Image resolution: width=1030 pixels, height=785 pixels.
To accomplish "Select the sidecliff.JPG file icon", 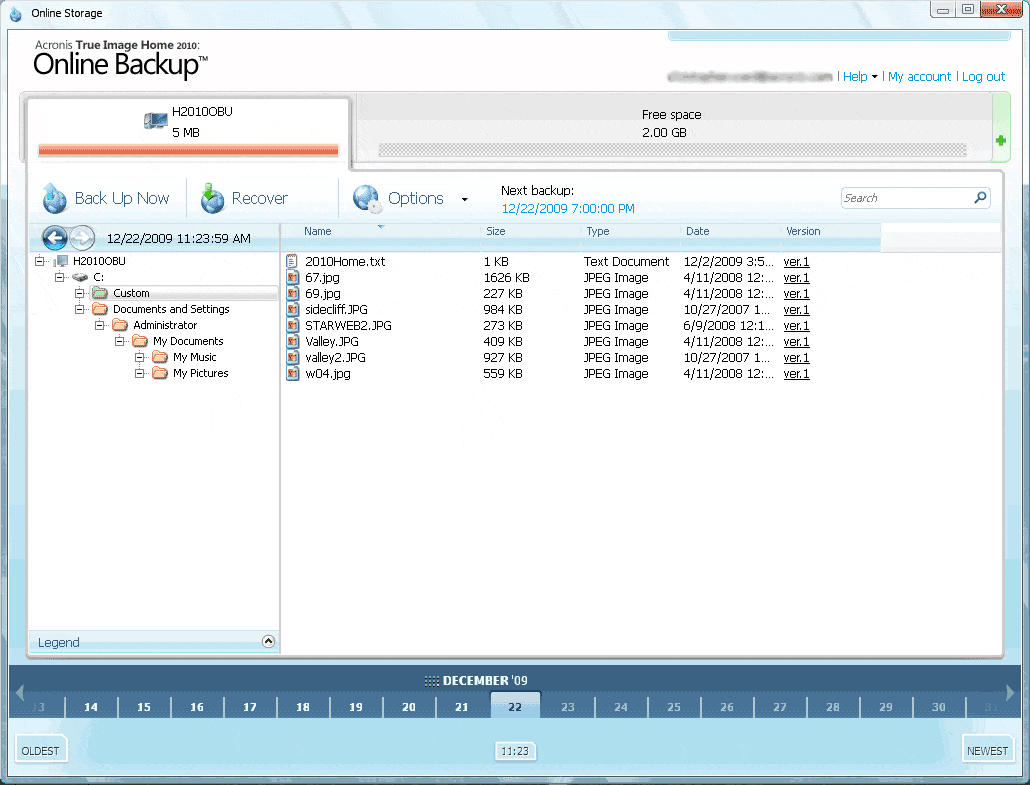I will pyautogui.click(x=292, y=309).
